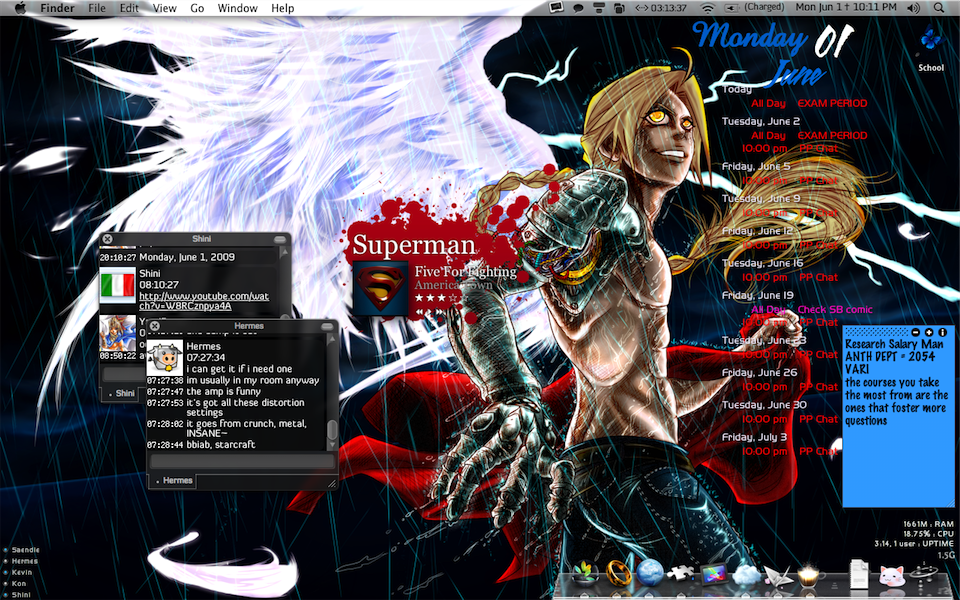Click the sticky note minus button
960x600 pixels.
coord(915,332)
